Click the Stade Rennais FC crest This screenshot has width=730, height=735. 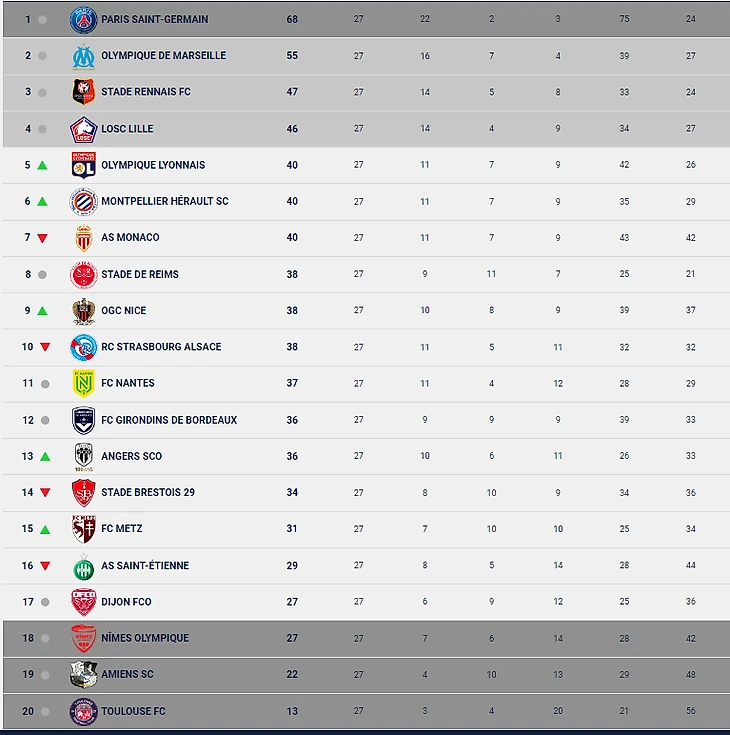click(x=84, y=92)
